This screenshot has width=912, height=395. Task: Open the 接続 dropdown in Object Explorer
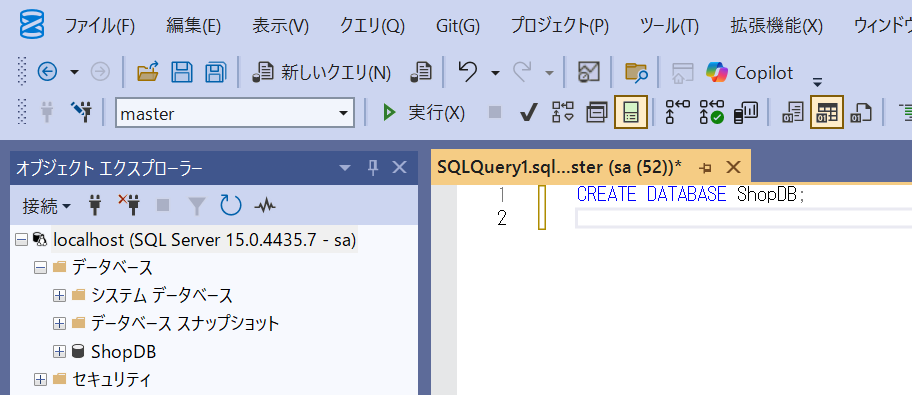pyautogui.click(x=47, y=205)
